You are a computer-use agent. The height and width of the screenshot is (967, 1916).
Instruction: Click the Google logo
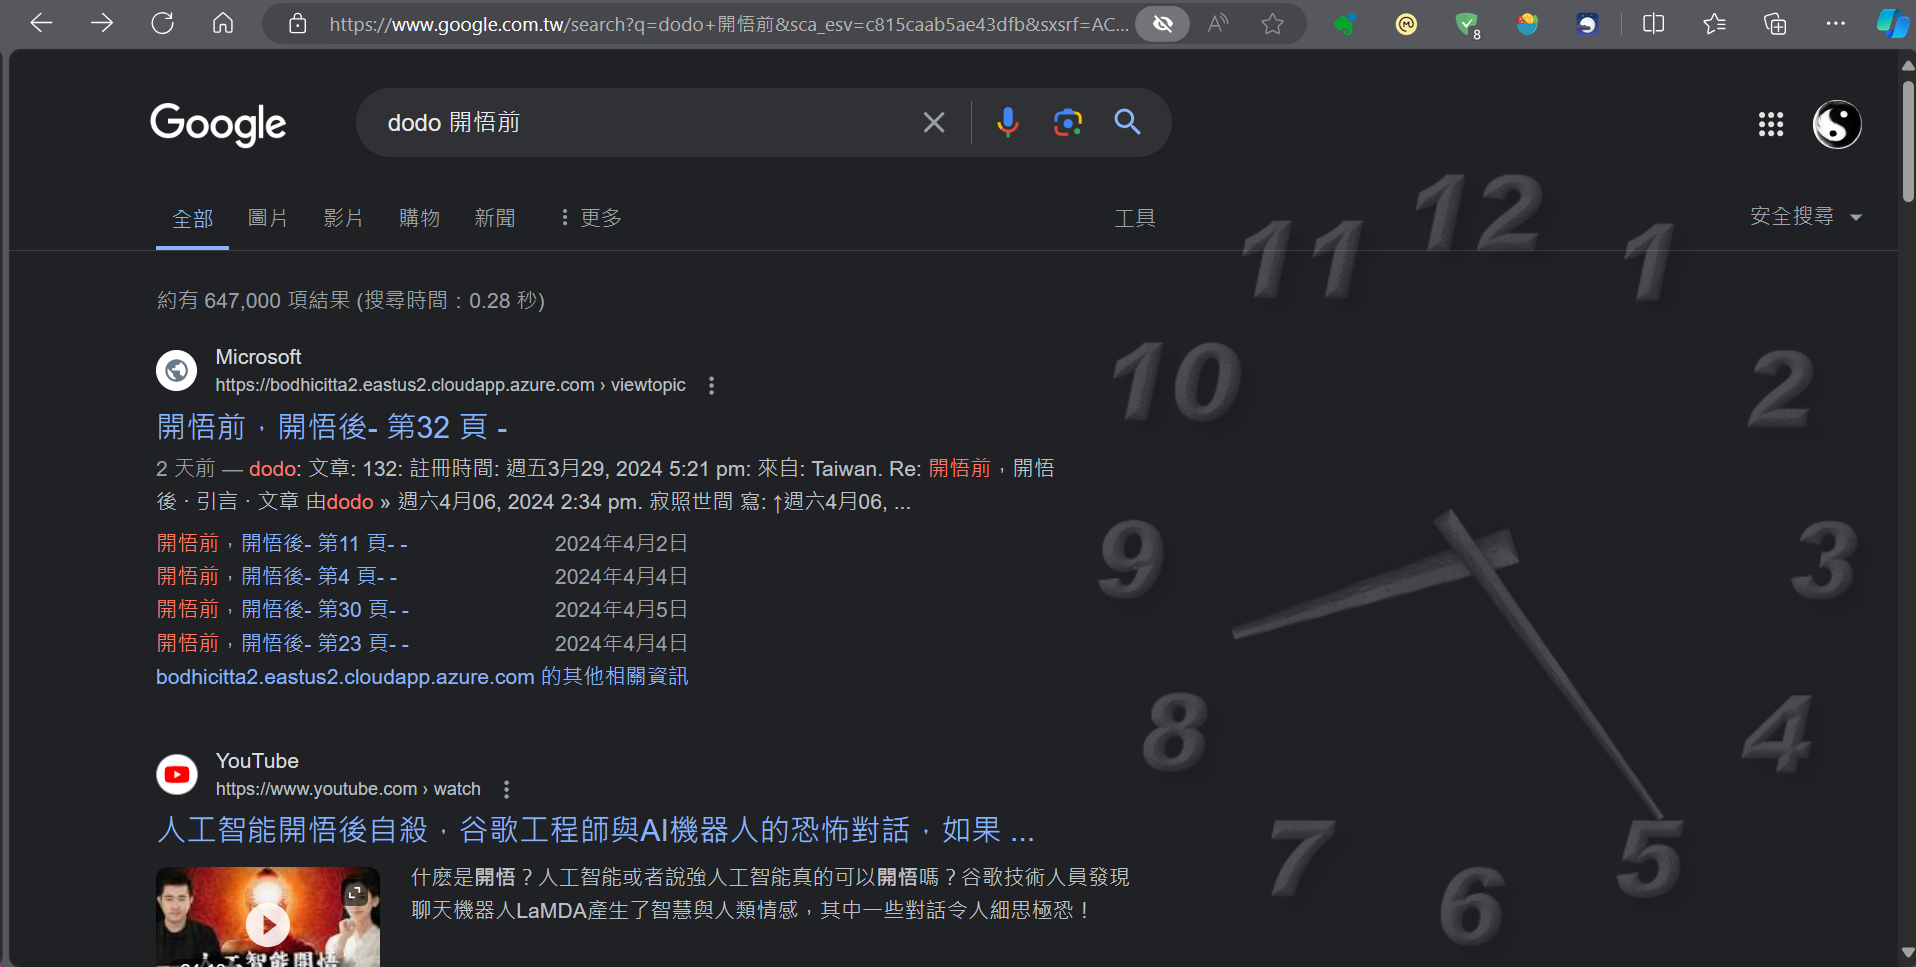tap(218, 124)
